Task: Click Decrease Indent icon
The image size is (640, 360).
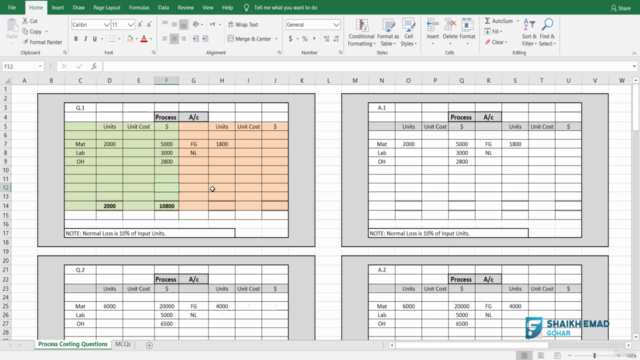Action: [196, 39]
